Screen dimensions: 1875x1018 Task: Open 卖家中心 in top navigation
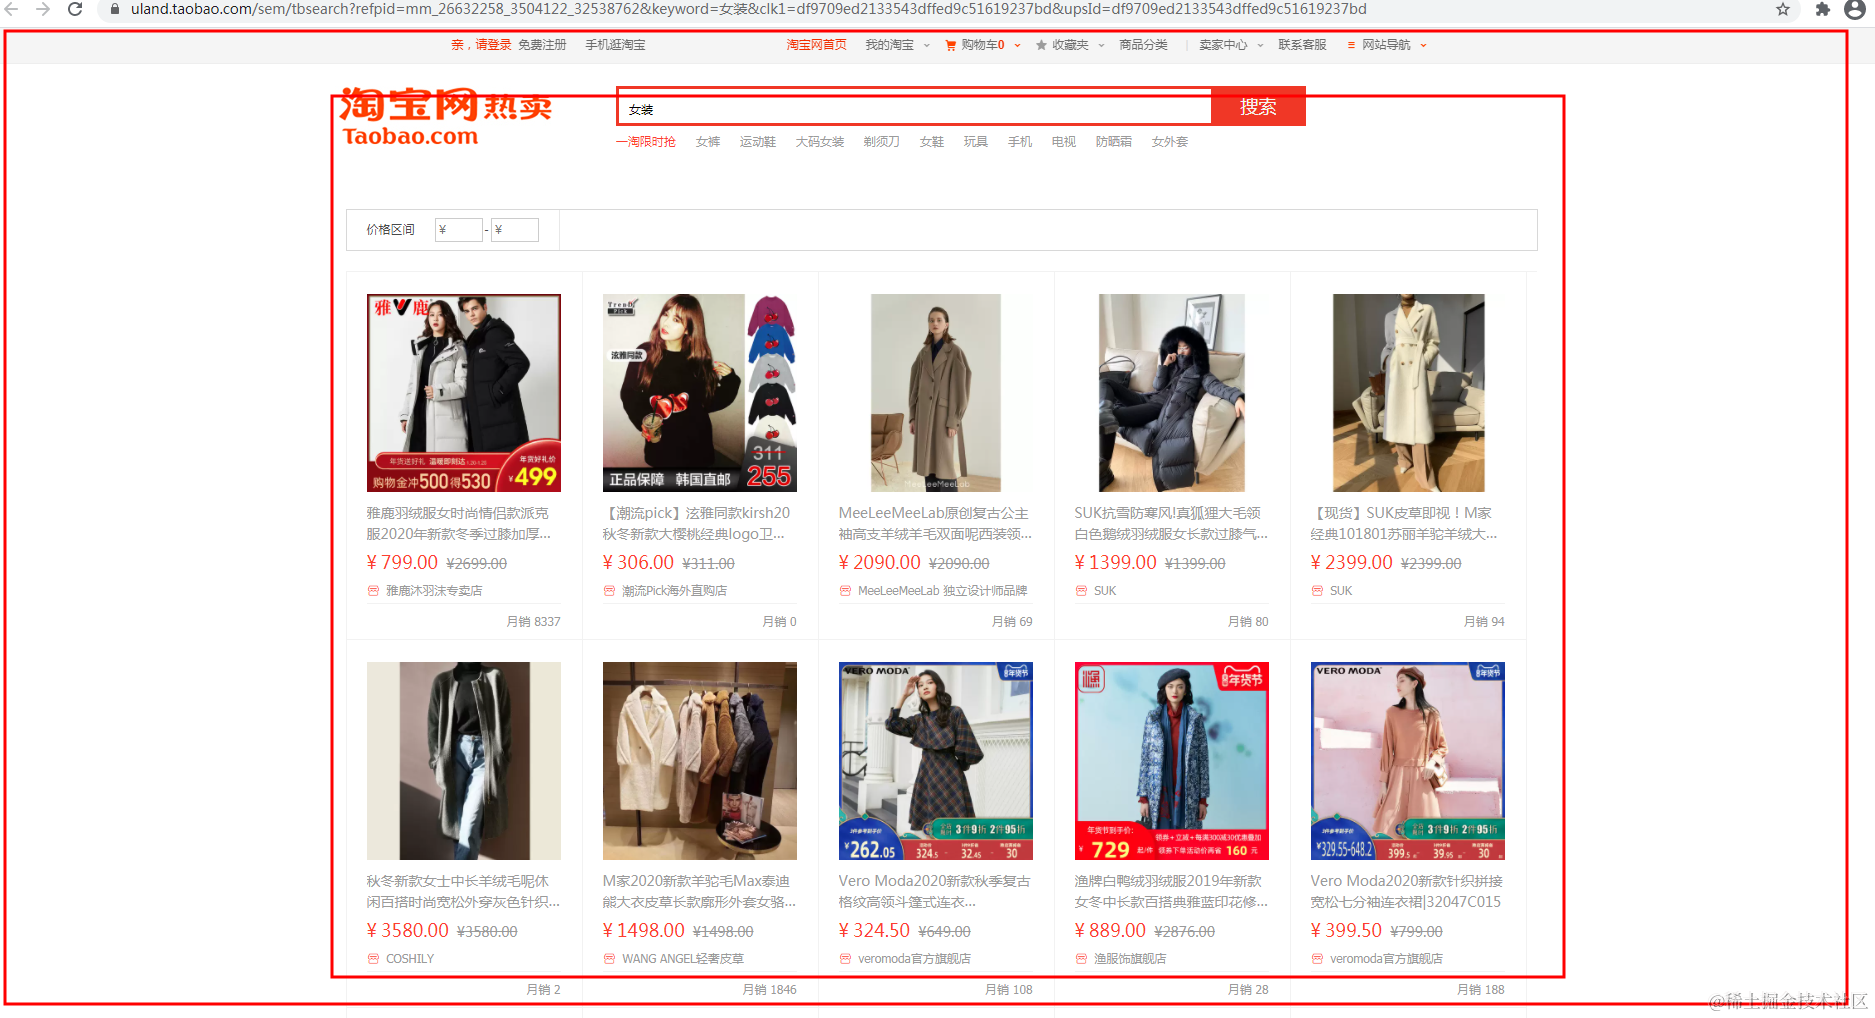tap(1223, 45)
